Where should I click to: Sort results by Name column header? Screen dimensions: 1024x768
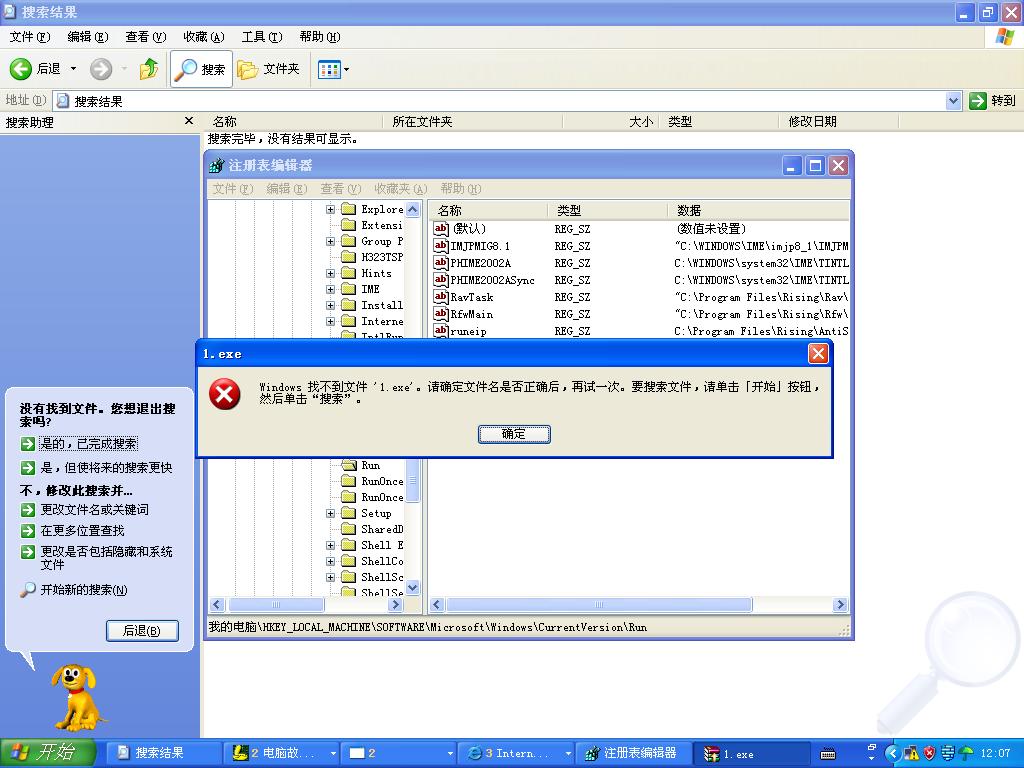point(294,121)
